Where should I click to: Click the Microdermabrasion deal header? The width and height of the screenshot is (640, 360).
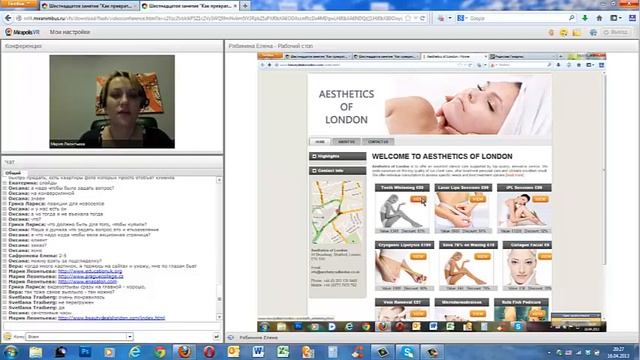pos(461,302)
